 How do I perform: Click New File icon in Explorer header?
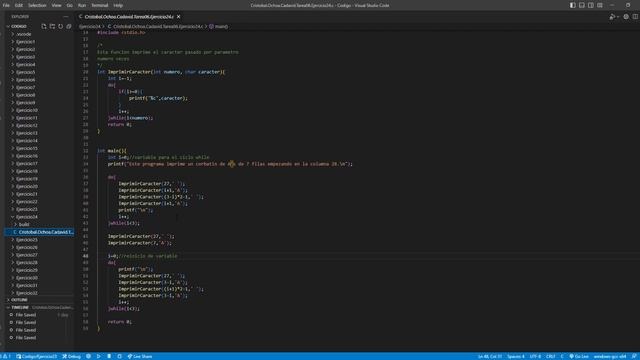tap(44, 26)
